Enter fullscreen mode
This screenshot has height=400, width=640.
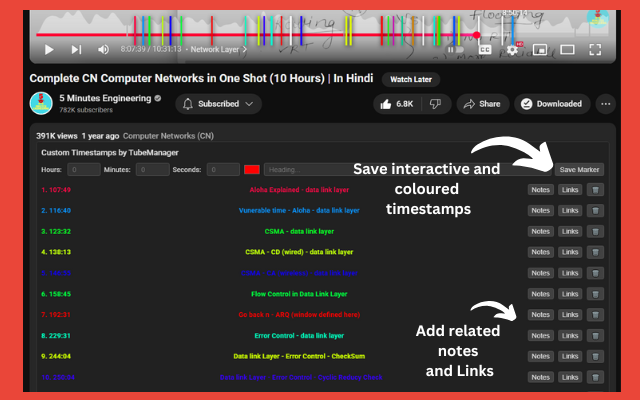pyautogui.click(x=595, y=50)
